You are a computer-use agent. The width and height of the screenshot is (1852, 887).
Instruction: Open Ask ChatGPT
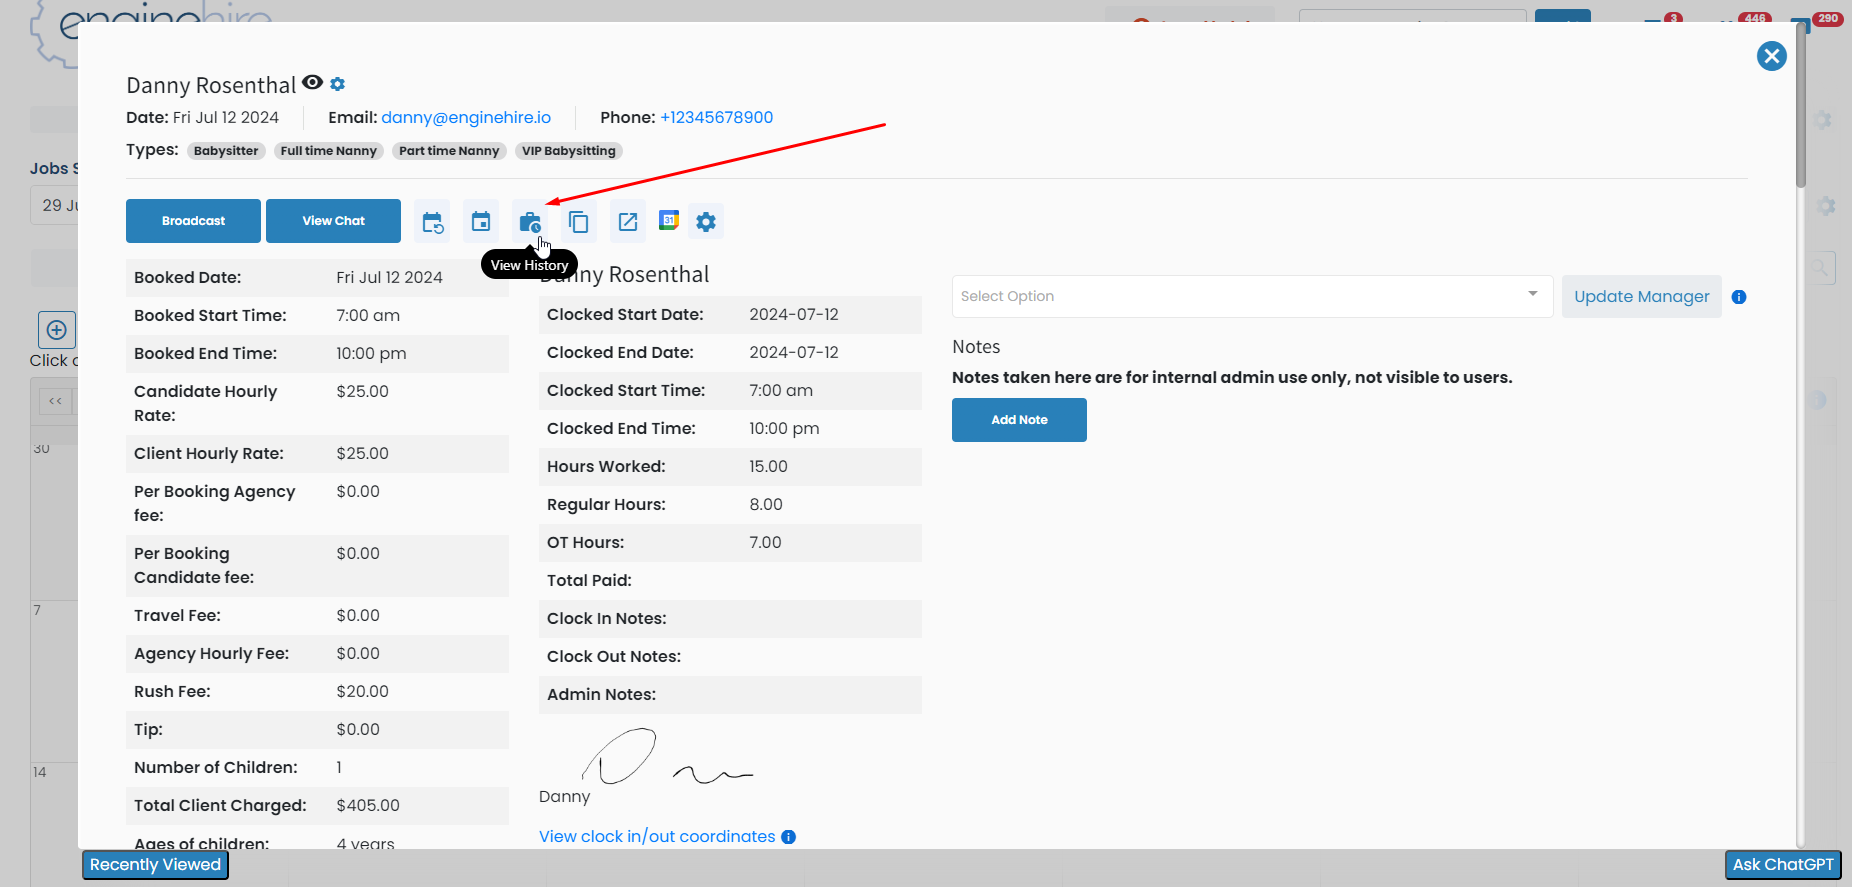click(1783, 865)
